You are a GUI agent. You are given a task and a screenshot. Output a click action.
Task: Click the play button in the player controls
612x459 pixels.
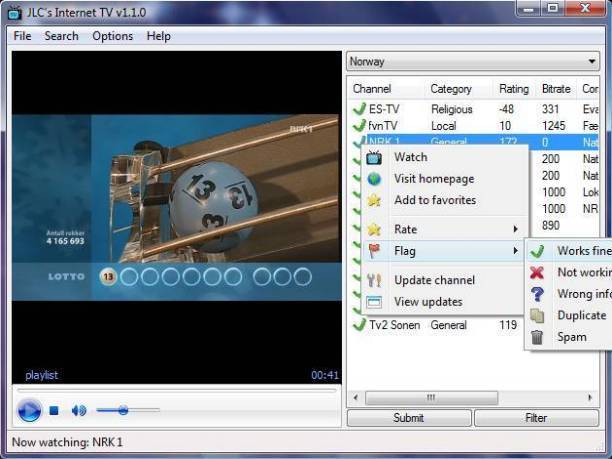pos(29,411)
